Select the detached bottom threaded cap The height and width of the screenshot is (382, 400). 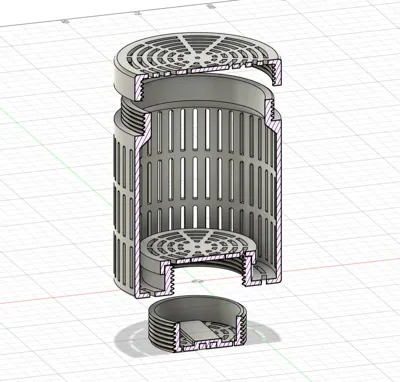[197, 323]
